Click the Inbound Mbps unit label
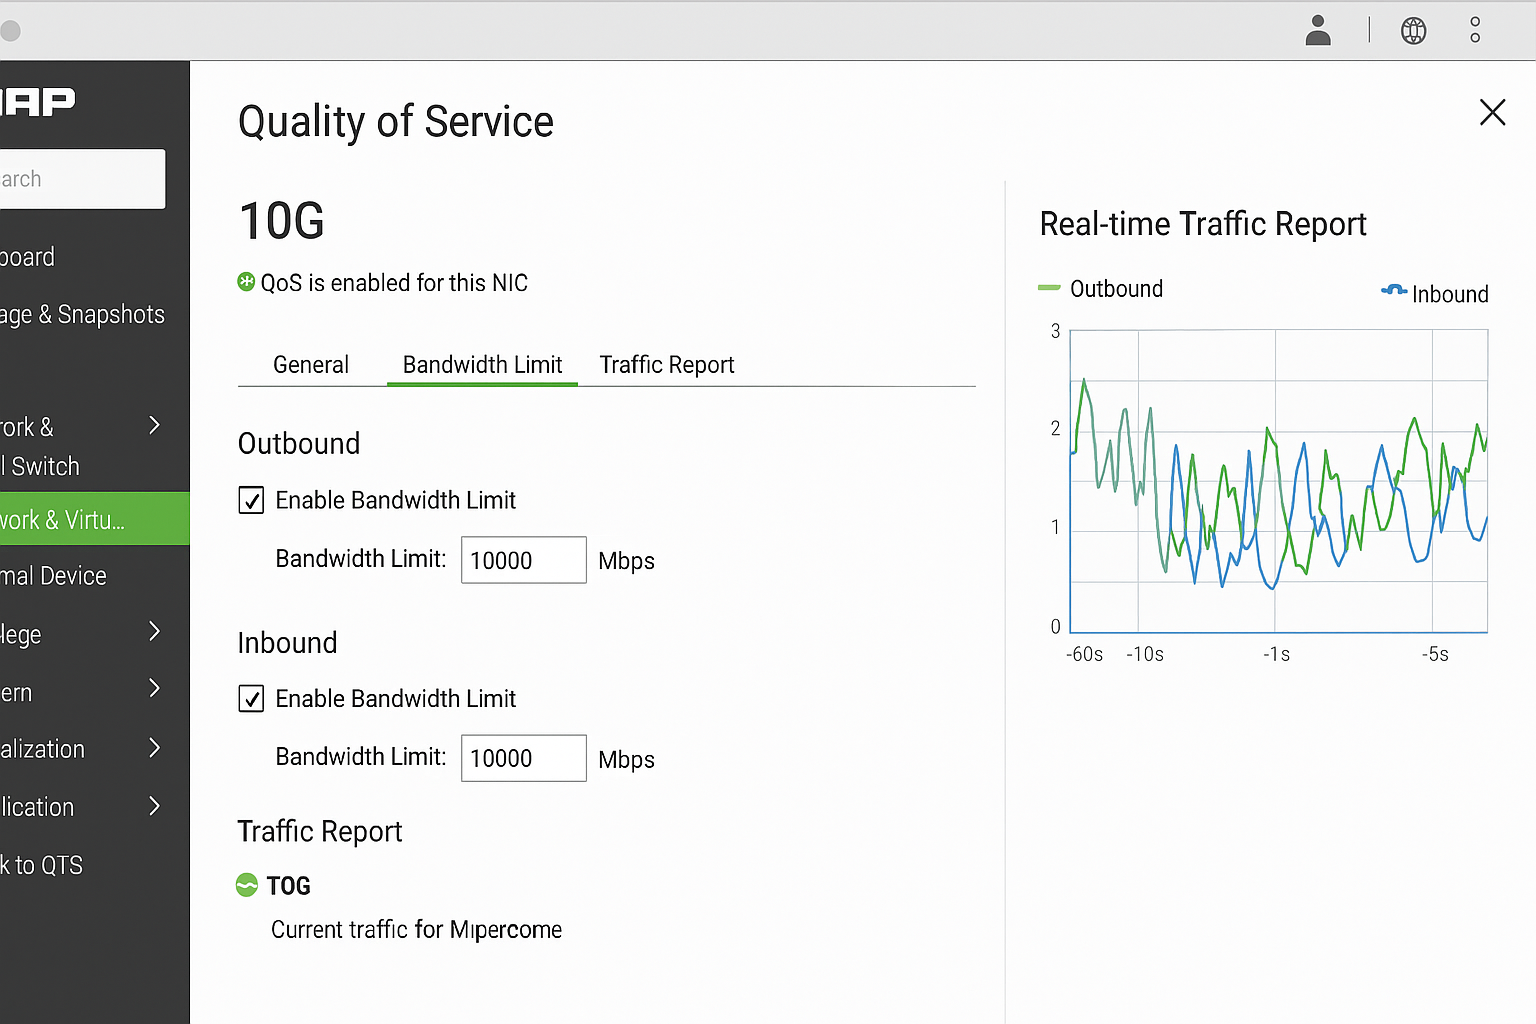The height and width of the screenshot is (1024, 1536). 626,760
